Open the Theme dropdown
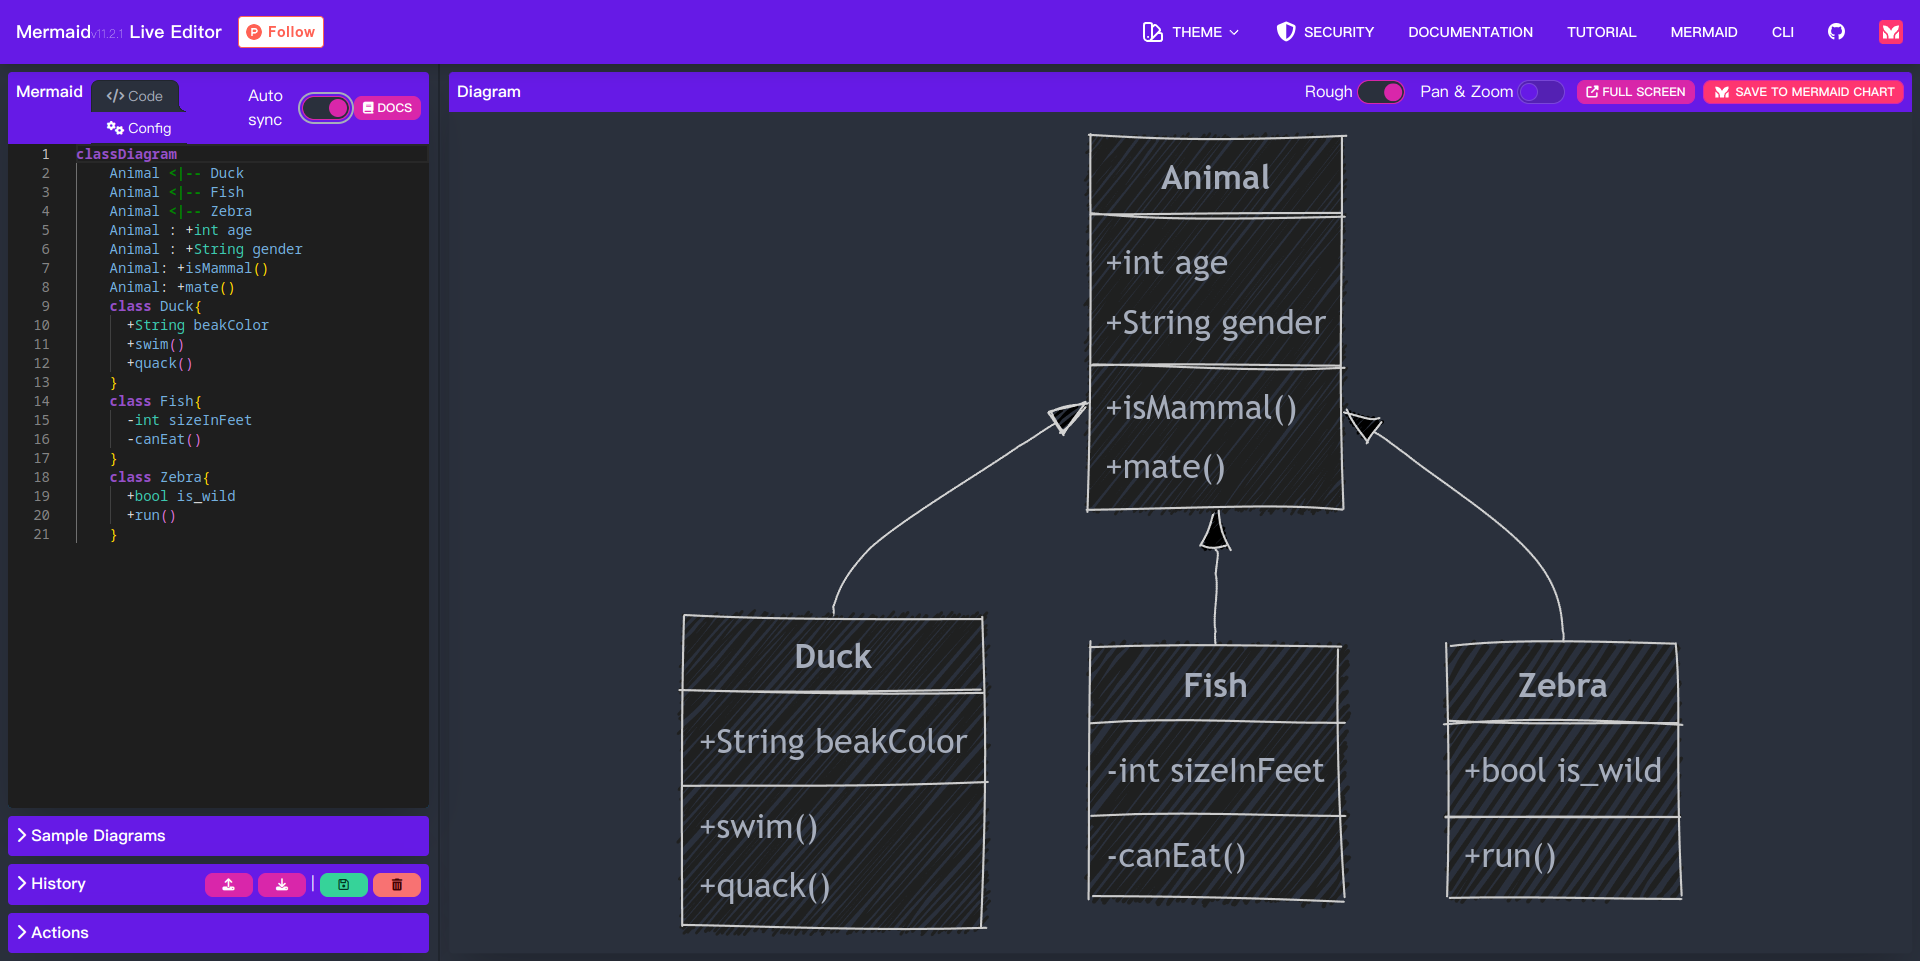The image size is (1920, 961). coord(1191,32)
